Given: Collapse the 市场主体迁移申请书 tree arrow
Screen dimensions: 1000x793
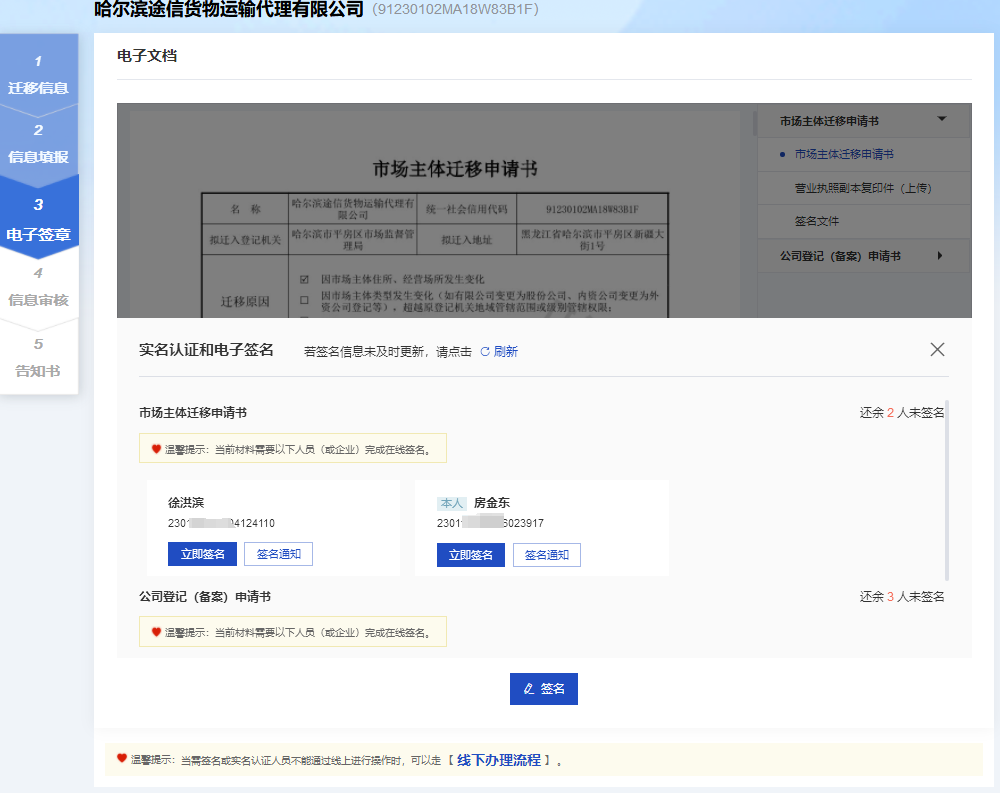Looking at the screenshot, I should tap(941, 120).
